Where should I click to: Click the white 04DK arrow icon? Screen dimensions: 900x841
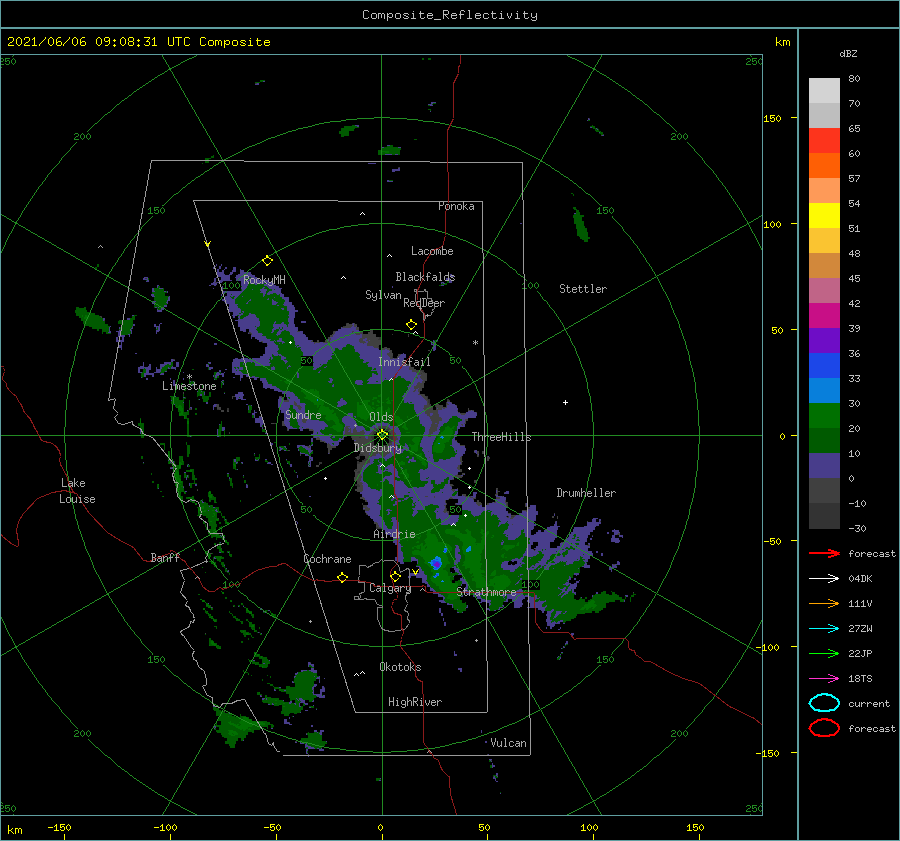coord(824,579)
